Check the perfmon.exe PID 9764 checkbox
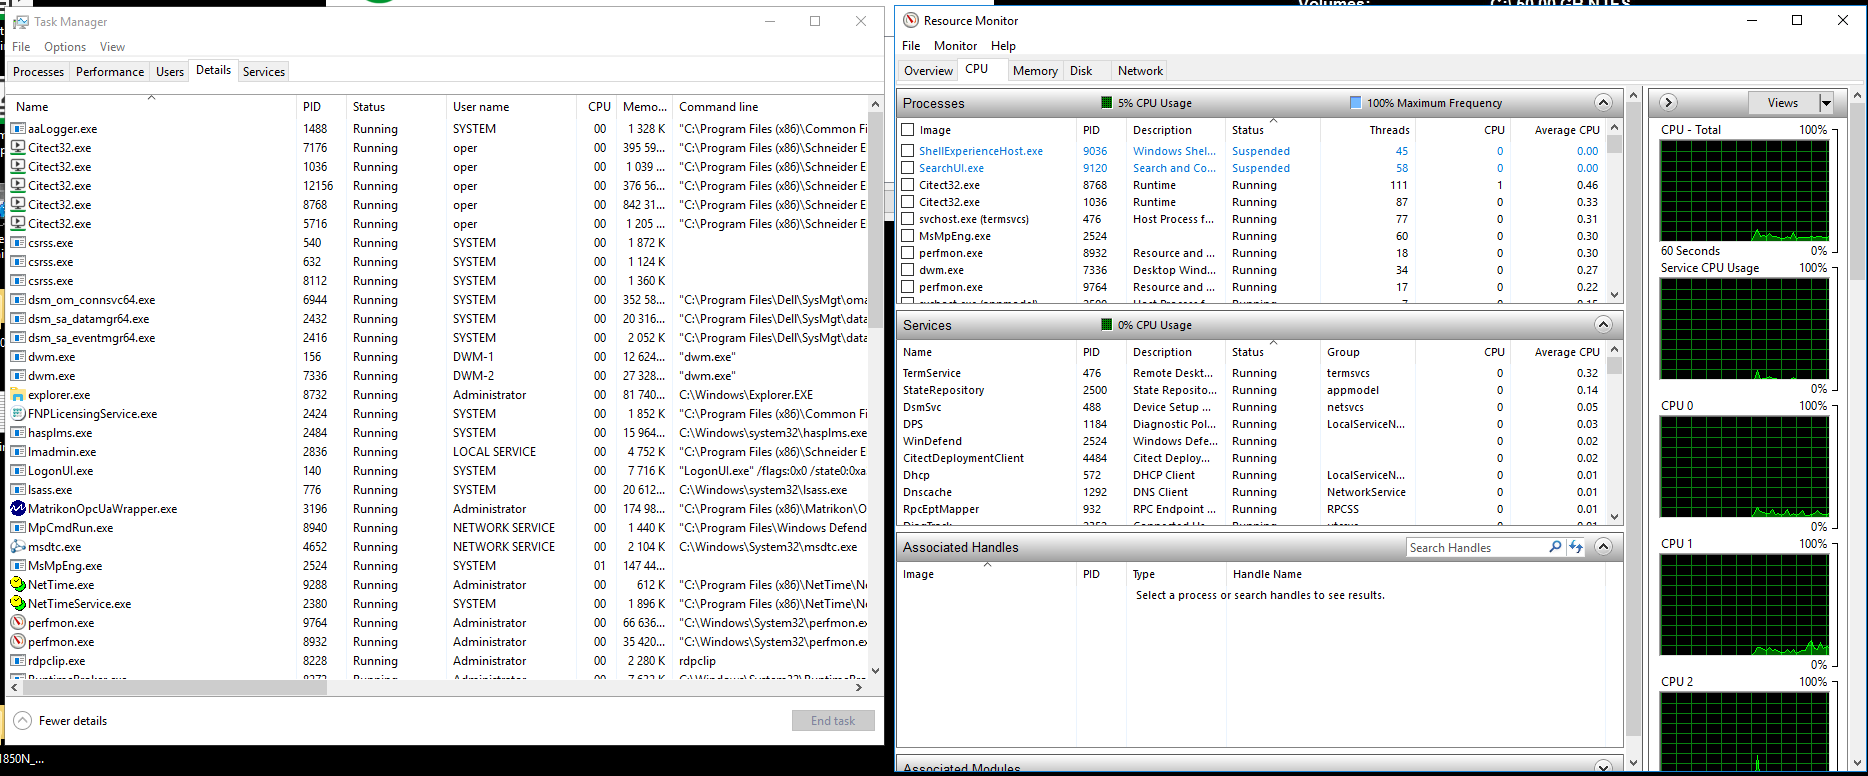1868x776 pixels. [x=908, y=287]
